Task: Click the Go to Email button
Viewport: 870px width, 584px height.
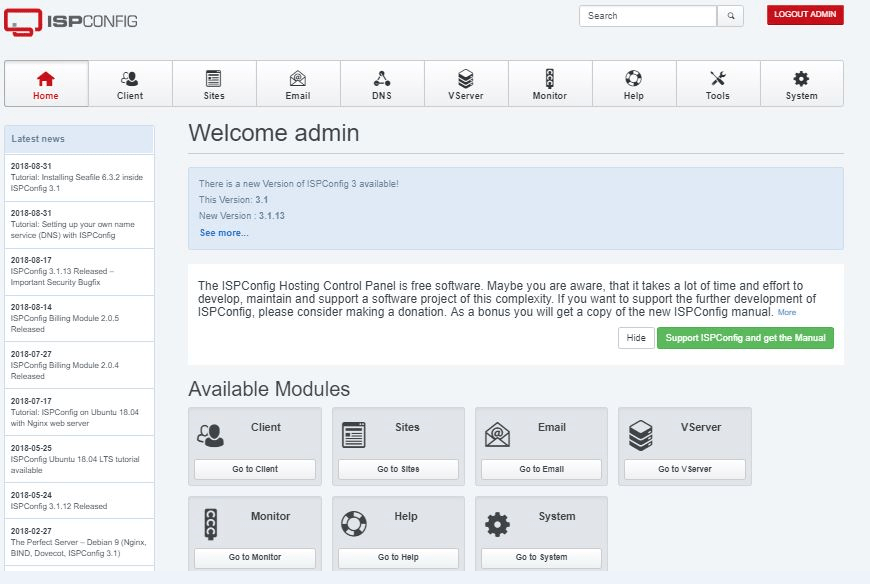Action: pyautogui.click(x=542, y=469)
